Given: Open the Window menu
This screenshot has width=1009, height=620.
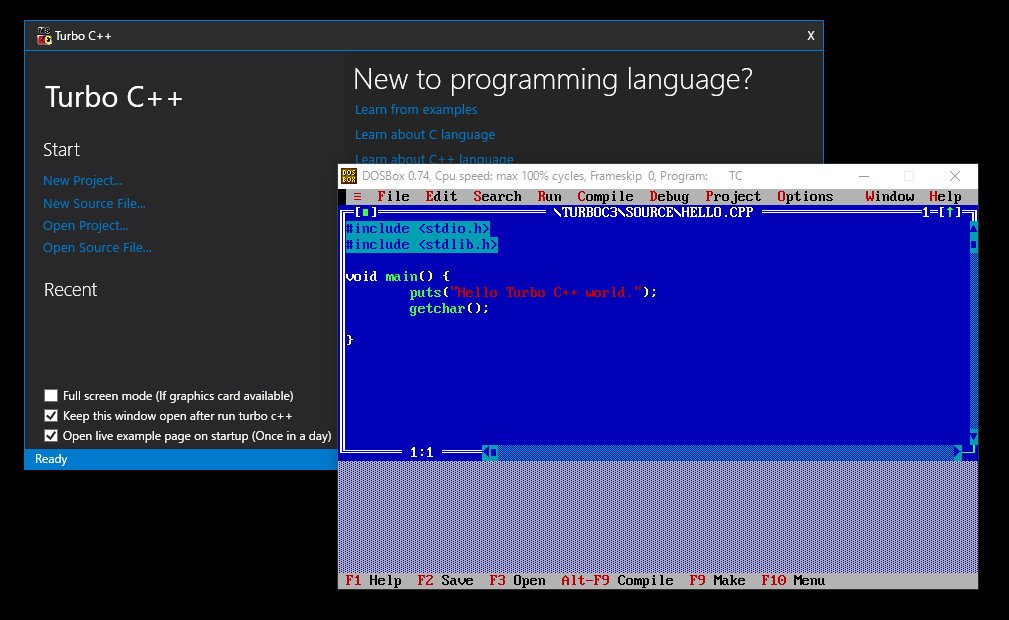Looking at the screenshot, I should tap(889, 196).
